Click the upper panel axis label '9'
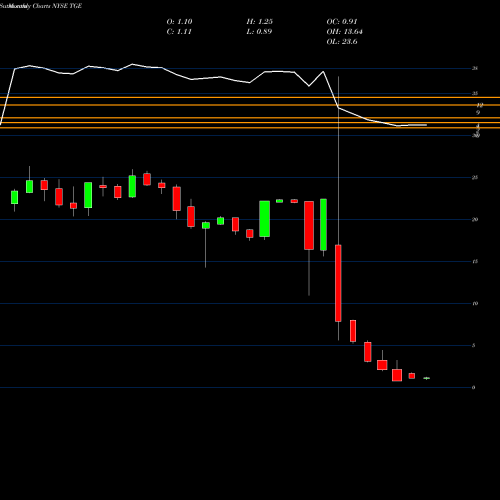Image resolution: width=500 pixels, height=500 pixels. (x=478, y=113)
